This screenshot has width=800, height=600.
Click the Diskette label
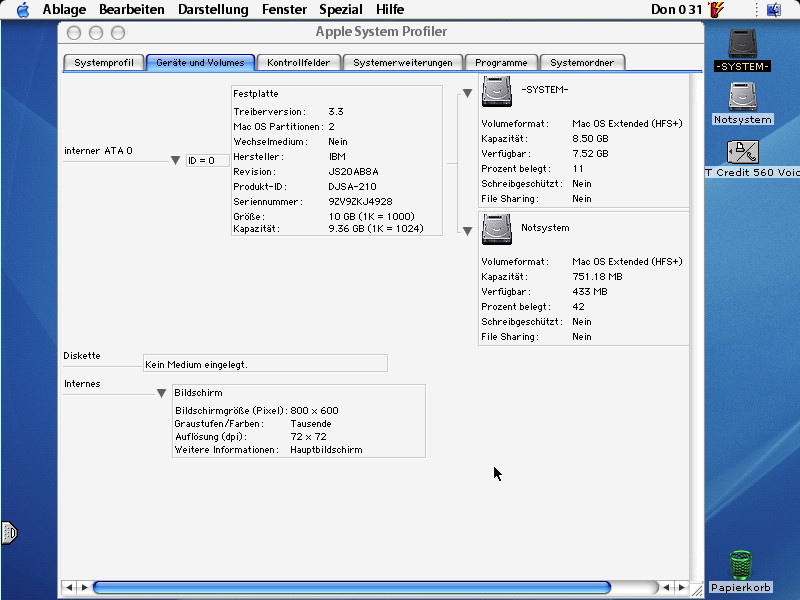[x=82, y=356]
